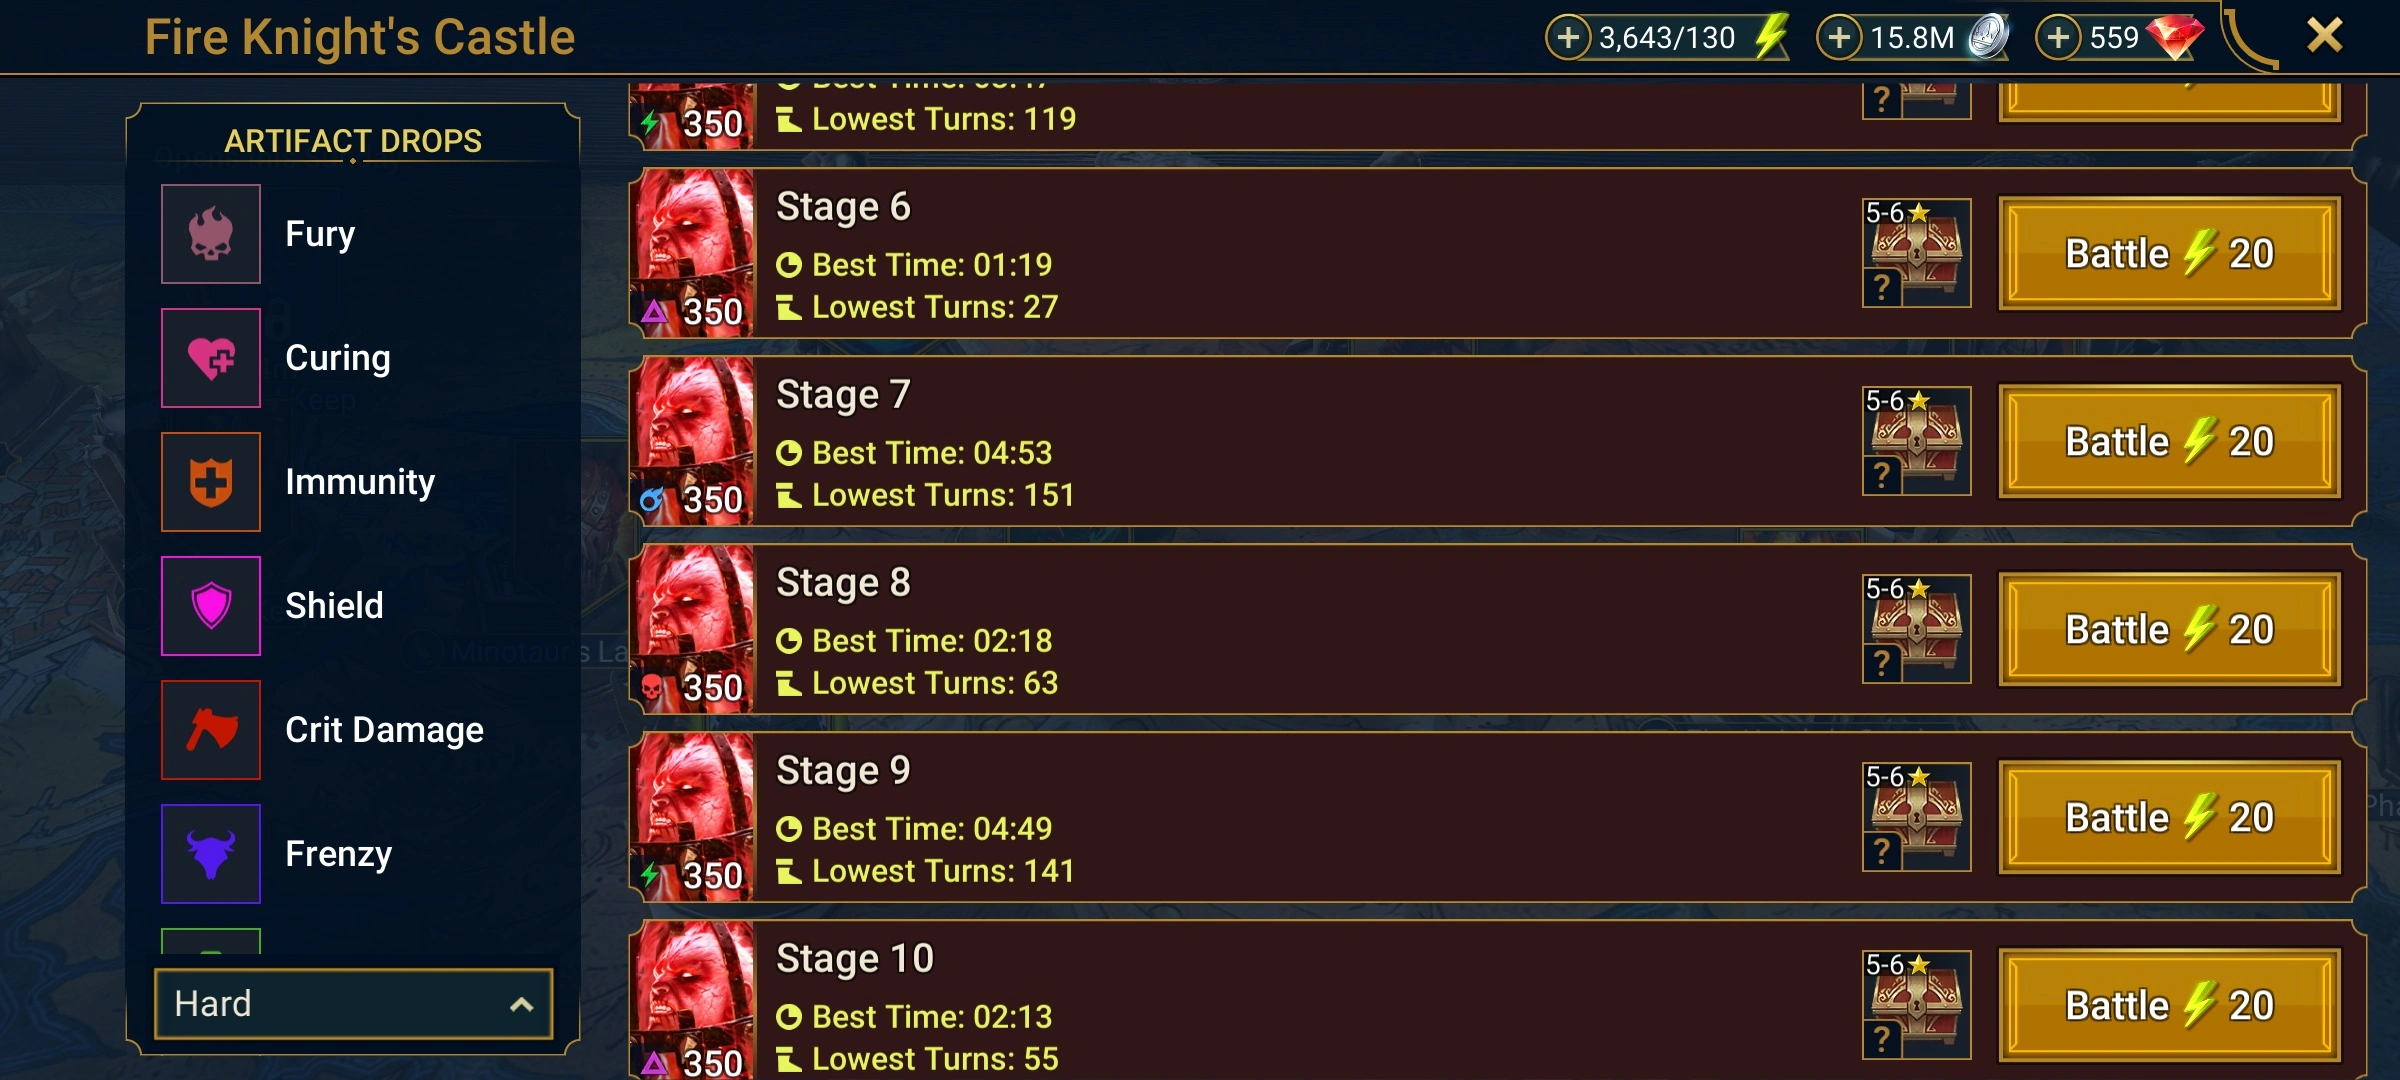This screenshot has width=2400, height=1080.
Task: Select the Curing artifact set icon
Action: click(211, 358)
